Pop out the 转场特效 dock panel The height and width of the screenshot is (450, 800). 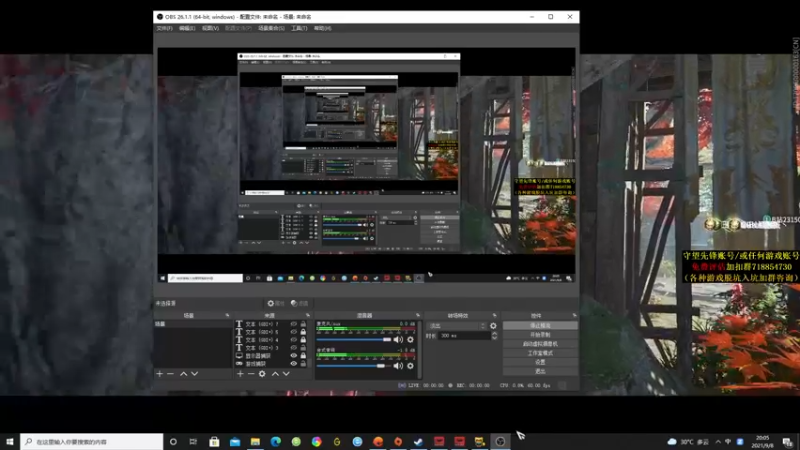(x=494, y=315)
